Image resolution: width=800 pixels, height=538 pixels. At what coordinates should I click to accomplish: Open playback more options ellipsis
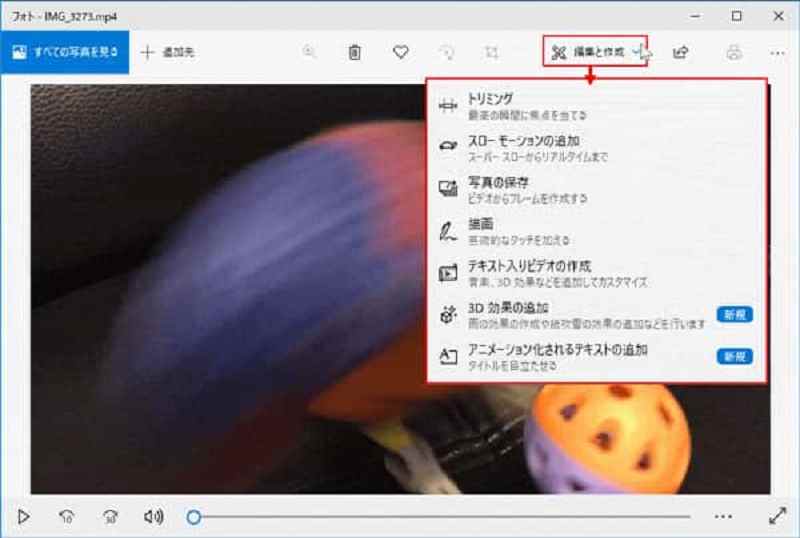point(723,517)
